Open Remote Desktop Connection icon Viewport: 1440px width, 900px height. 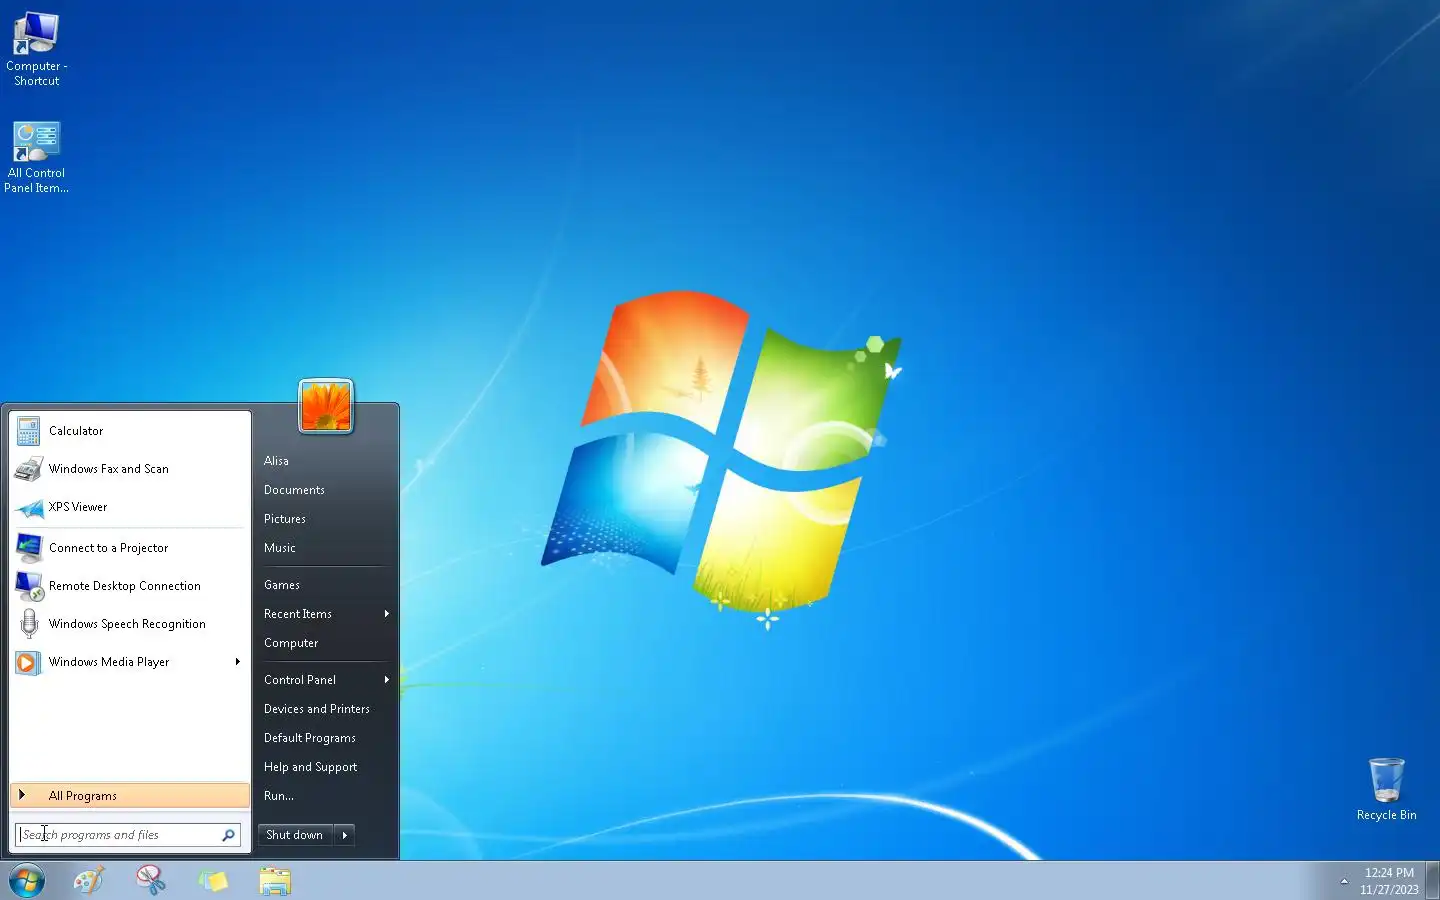pyautogui.click(x=29, y=586)
